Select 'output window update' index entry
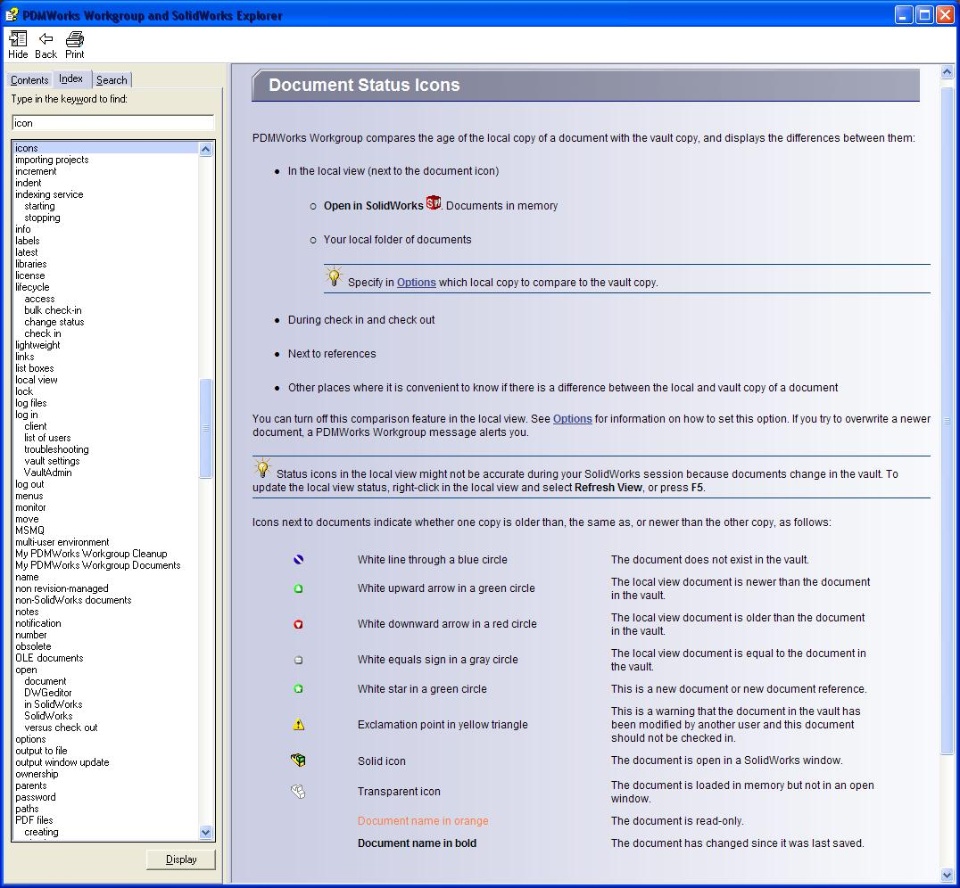 62,762
